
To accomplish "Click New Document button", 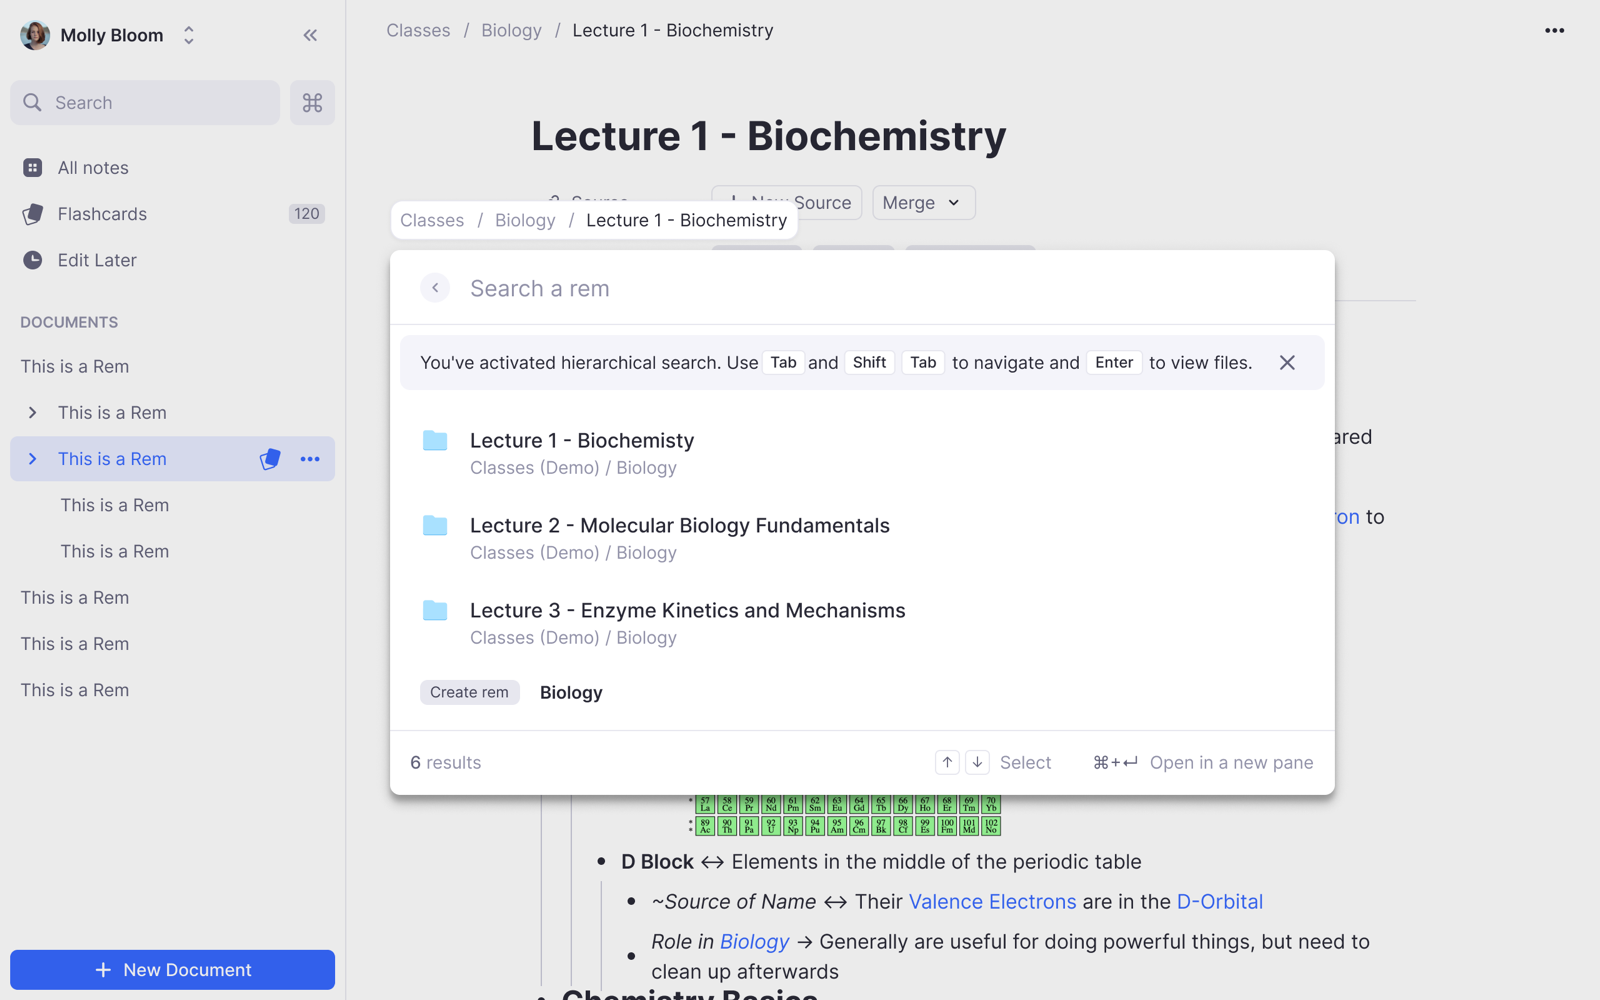I will click(172, 970).
